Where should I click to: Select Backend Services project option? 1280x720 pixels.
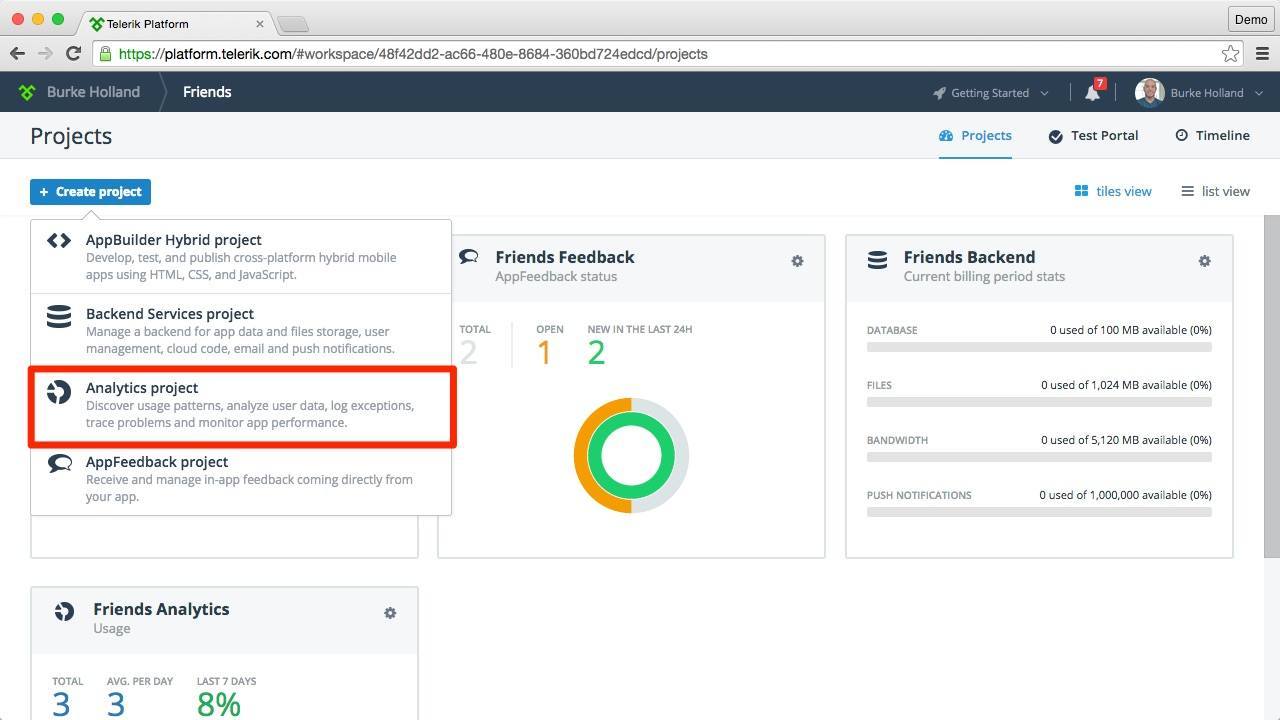click(241, 331)
